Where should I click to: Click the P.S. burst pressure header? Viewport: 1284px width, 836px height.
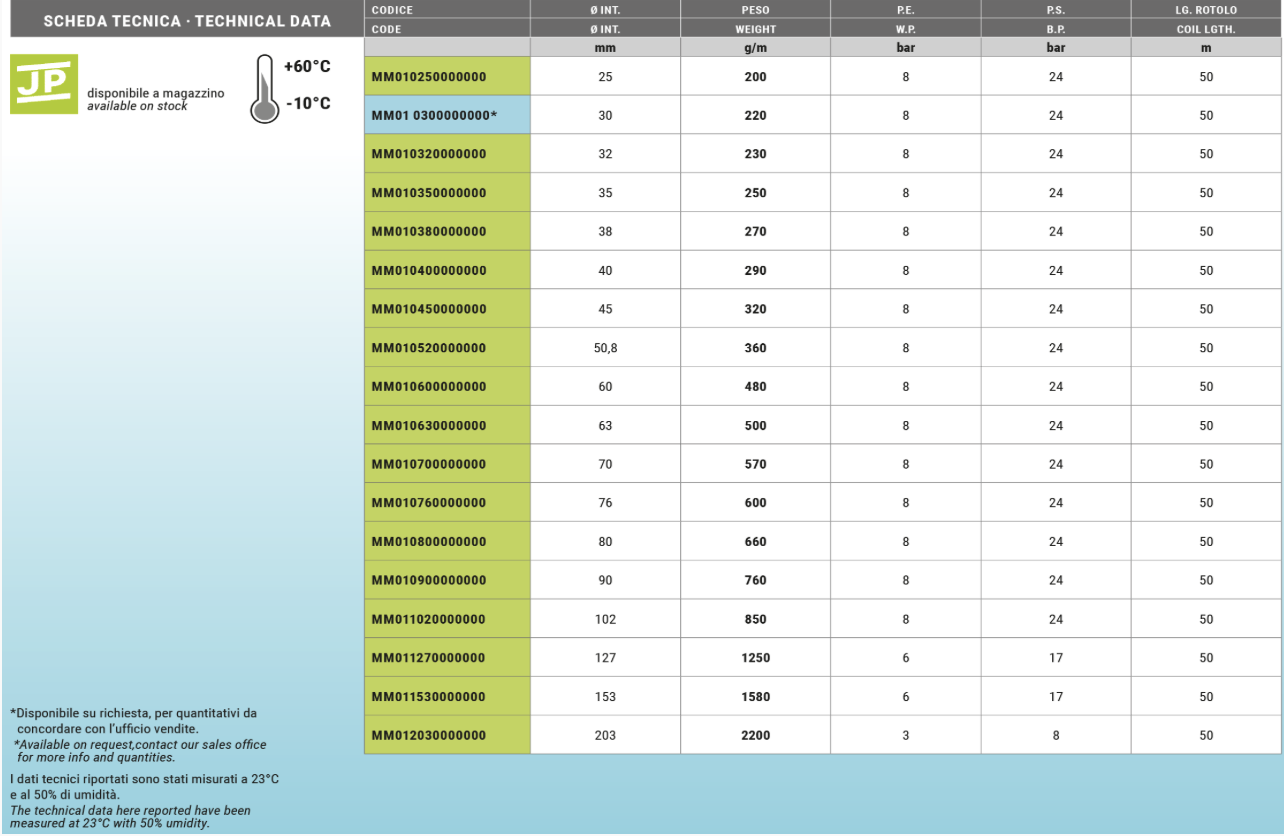tap(1055, 19)
